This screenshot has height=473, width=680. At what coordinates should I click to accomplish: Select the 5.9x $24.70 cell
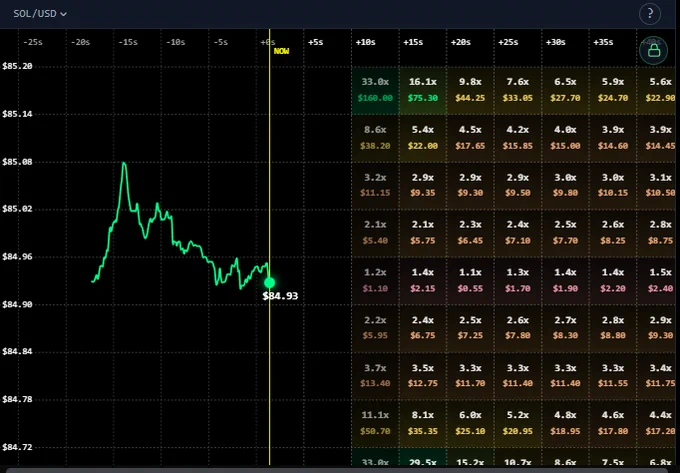(613, 90)
